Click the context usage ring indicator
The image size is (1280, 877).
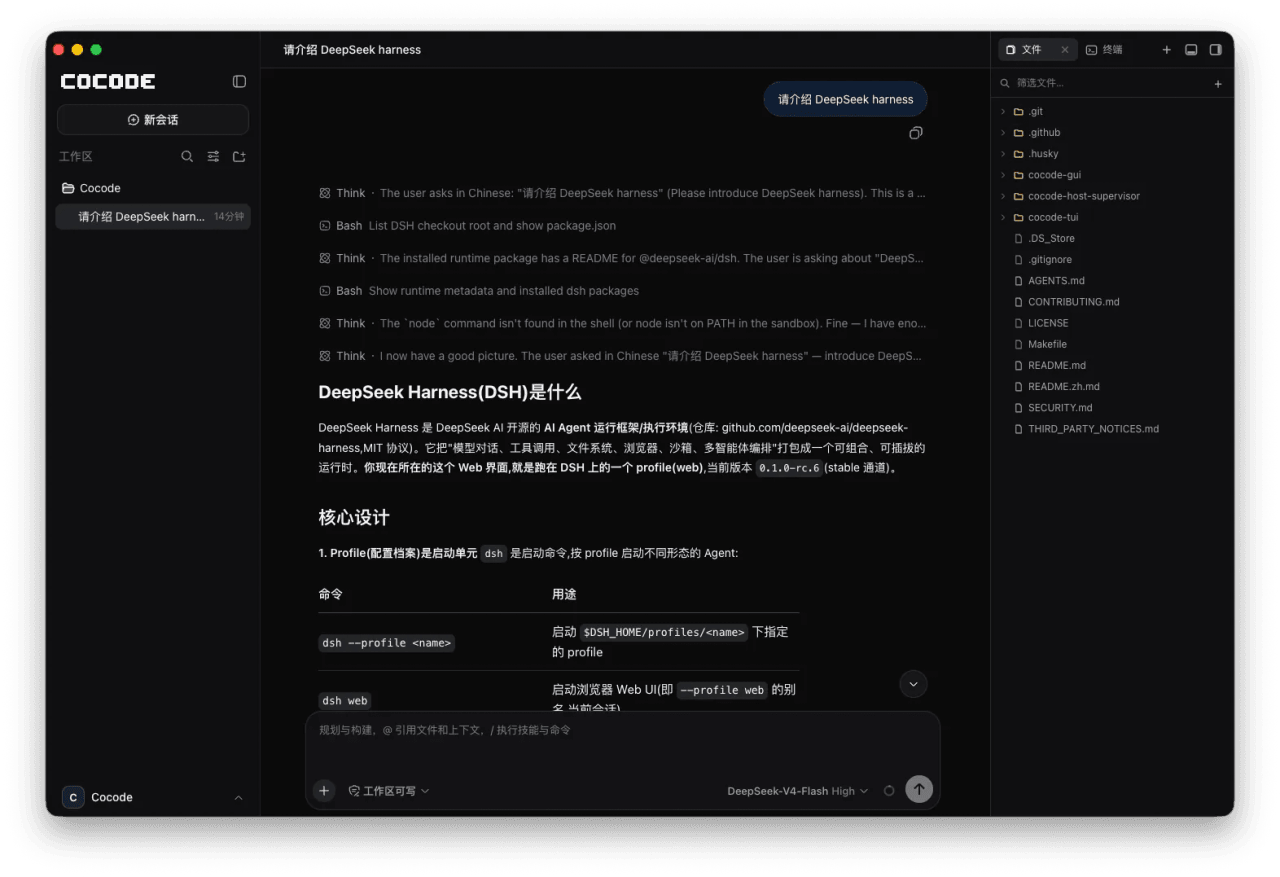889,790
